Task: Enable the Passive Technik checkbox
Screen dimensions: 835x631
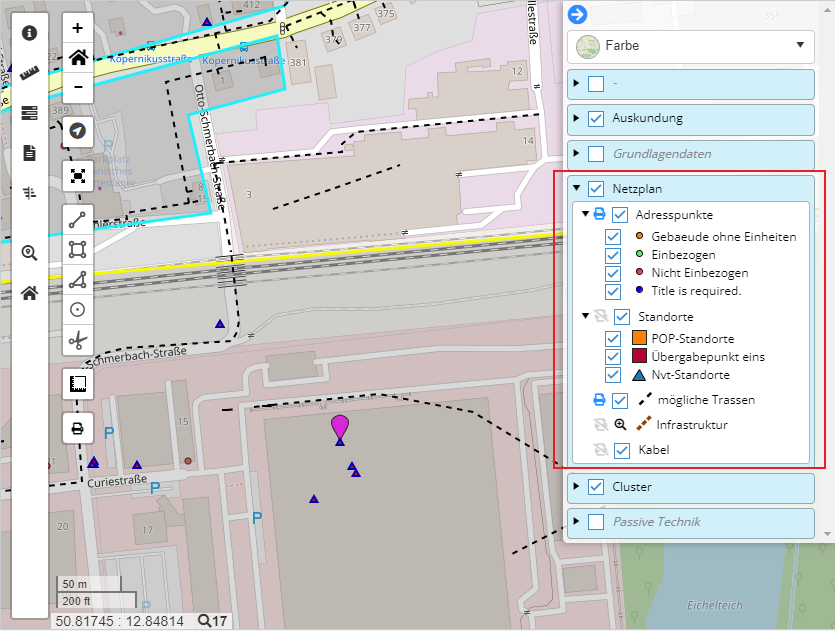Action: [x=596, y=522]
